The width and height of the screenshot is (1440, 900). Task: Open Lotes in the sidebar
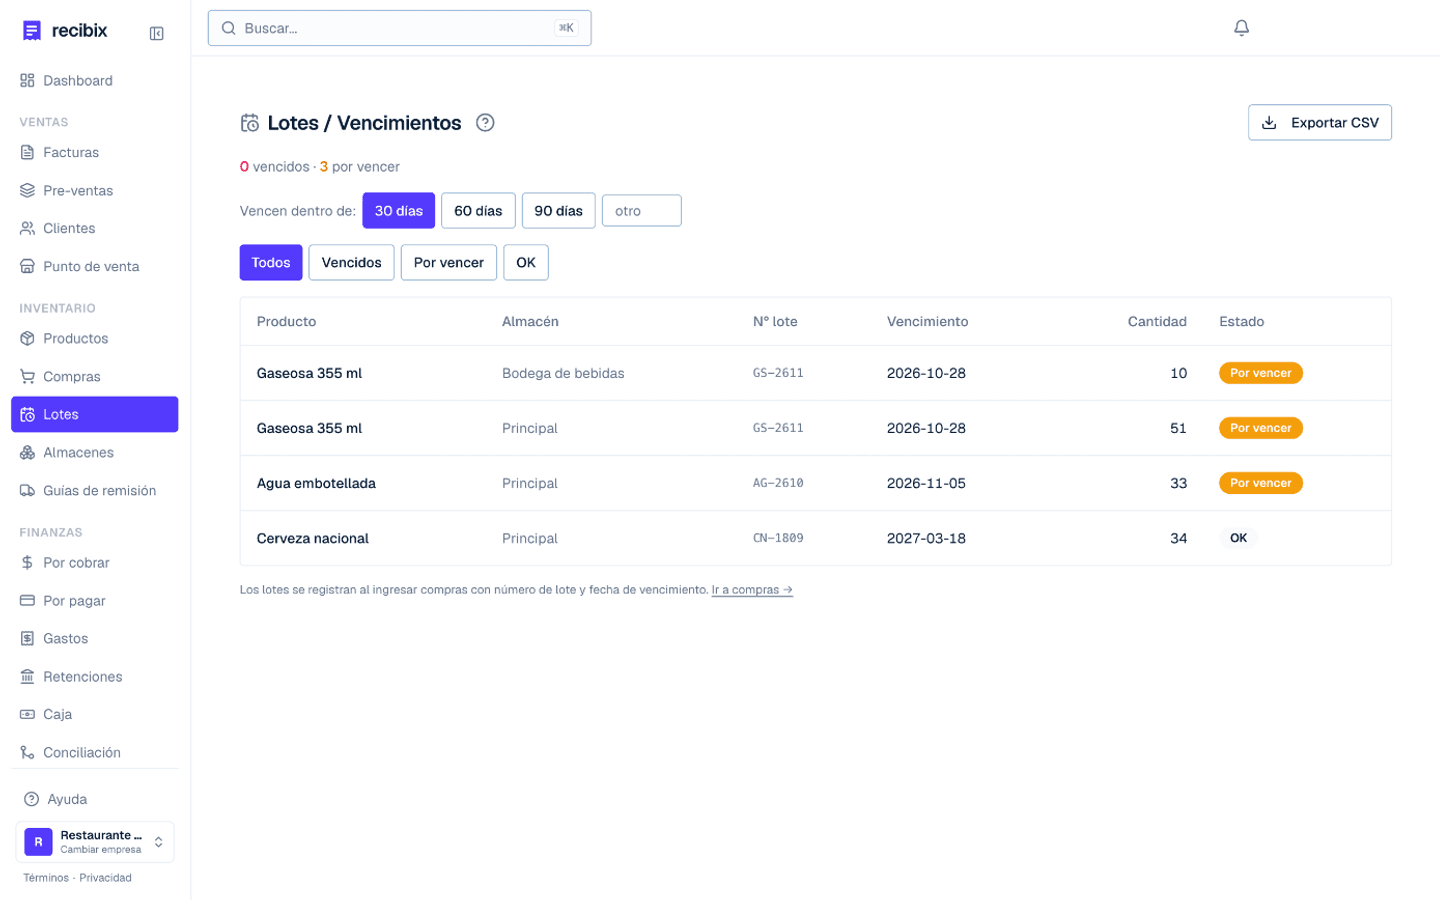95,415
